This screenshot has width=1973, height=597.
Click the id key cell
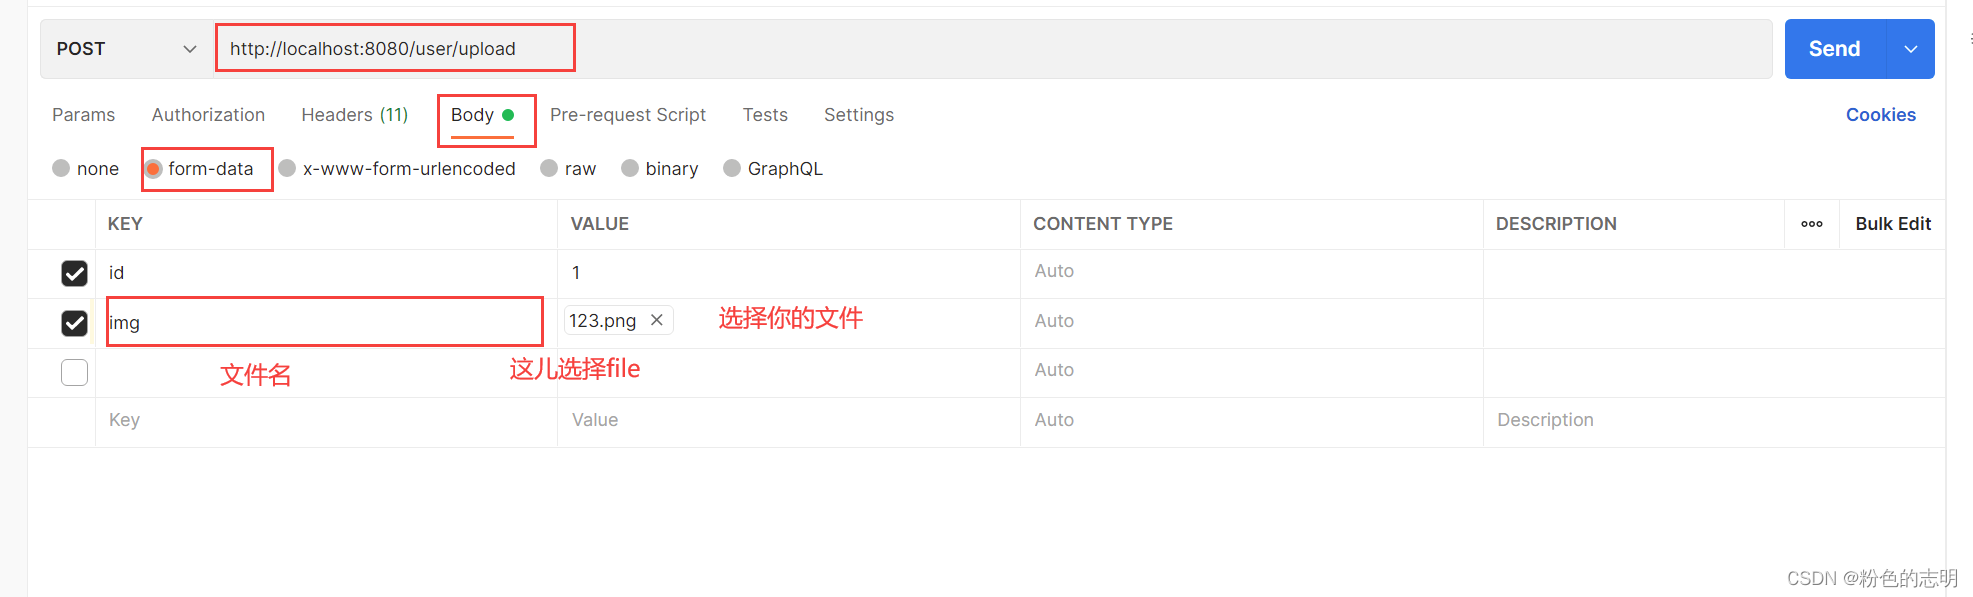(x=326, y=273)
